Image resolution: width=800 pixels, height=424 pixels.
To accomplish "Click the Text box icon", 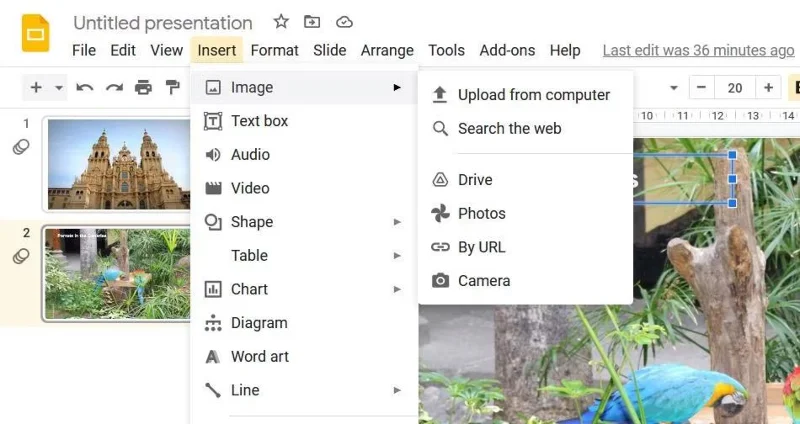I will pos(213,121).
